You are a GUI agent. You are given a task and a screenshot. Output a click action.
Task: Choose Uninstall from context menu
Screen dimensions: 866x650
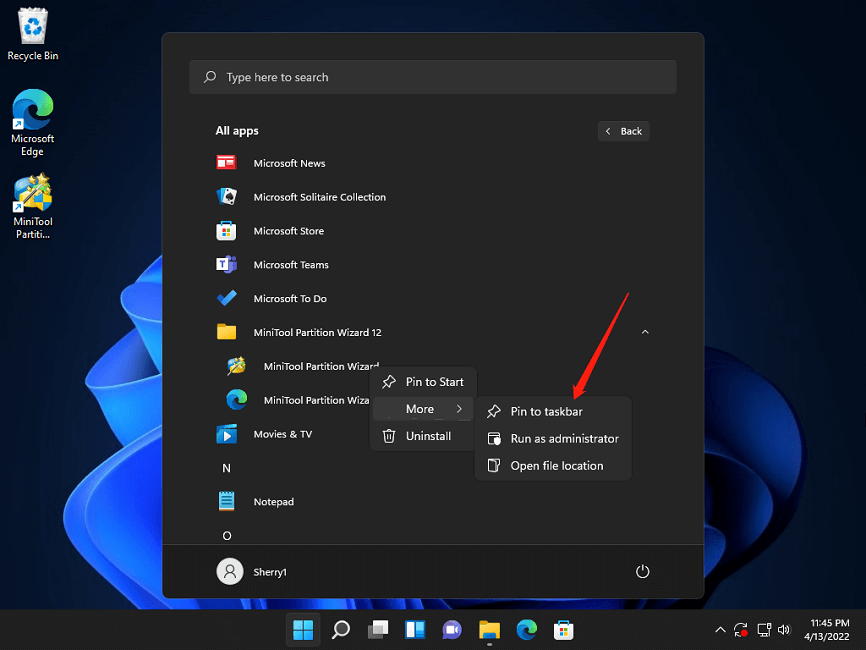(x=423, y=436)
